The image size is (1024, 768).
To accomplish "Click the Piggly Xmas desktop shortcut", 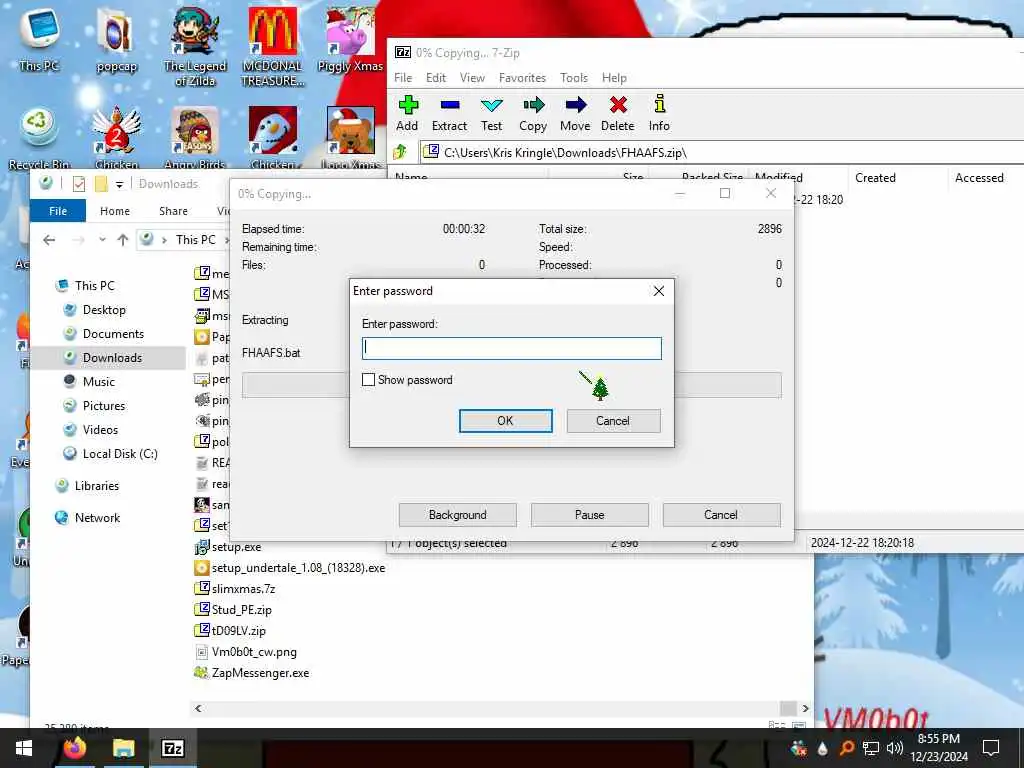I will [x=350, y=40].
